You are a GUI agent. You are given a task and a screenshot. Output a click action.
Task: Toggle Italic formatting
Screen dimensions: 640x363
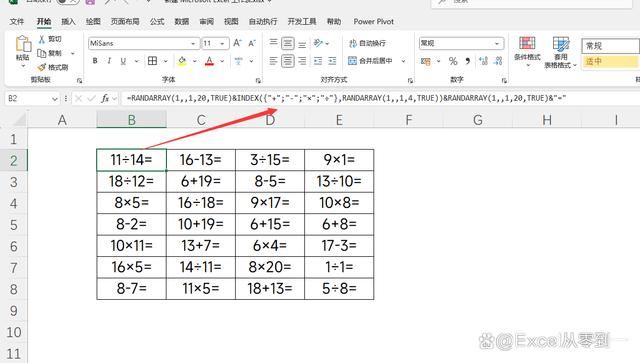tap(109, 61)
